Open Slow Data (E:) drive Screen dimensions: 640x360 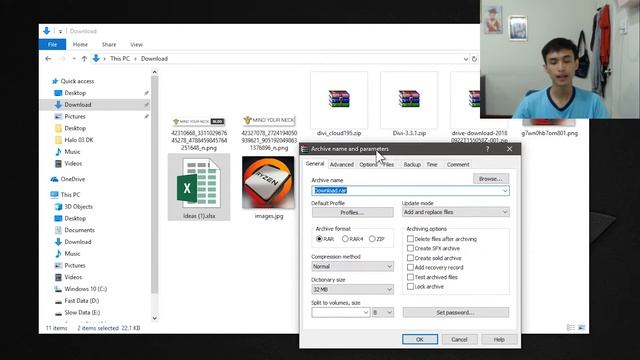point(82,313)
